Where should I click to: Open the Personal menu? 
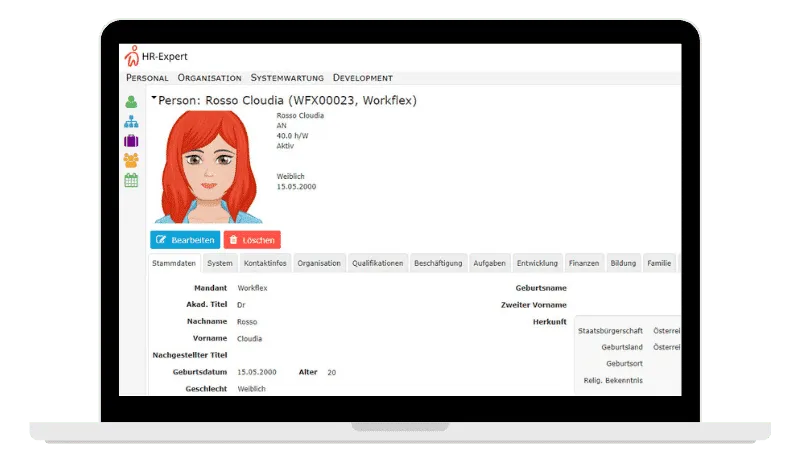click(147, 78)
